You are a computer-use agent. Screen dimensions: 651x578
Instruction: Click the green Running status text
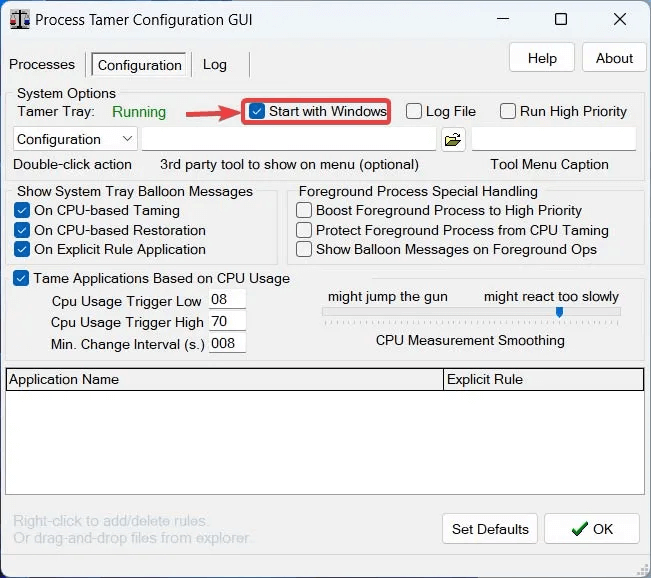click(139, 112)
